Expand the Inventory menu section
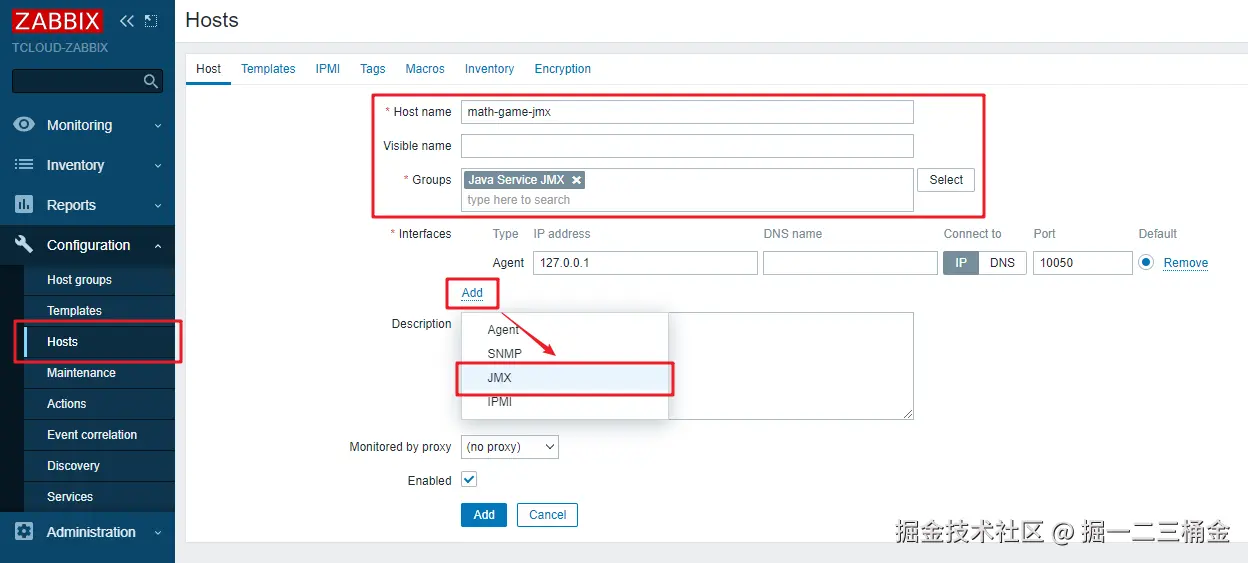 coord(87,165)
